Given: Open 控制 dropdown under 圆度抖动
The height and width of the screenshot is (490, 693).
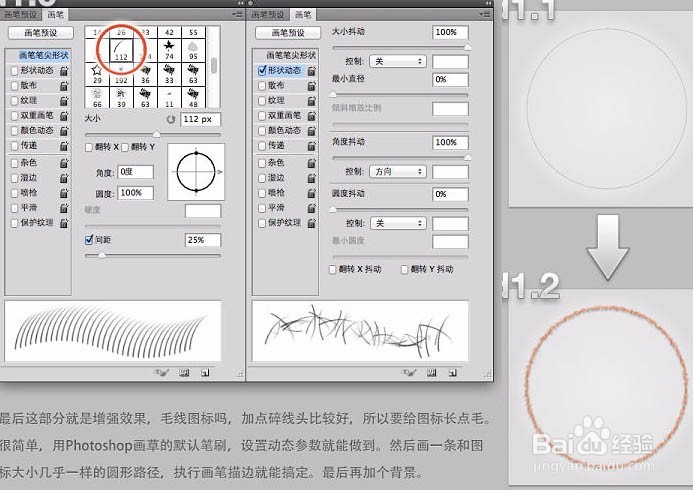Looking at the screenshot, I should (x=398, y=223).
